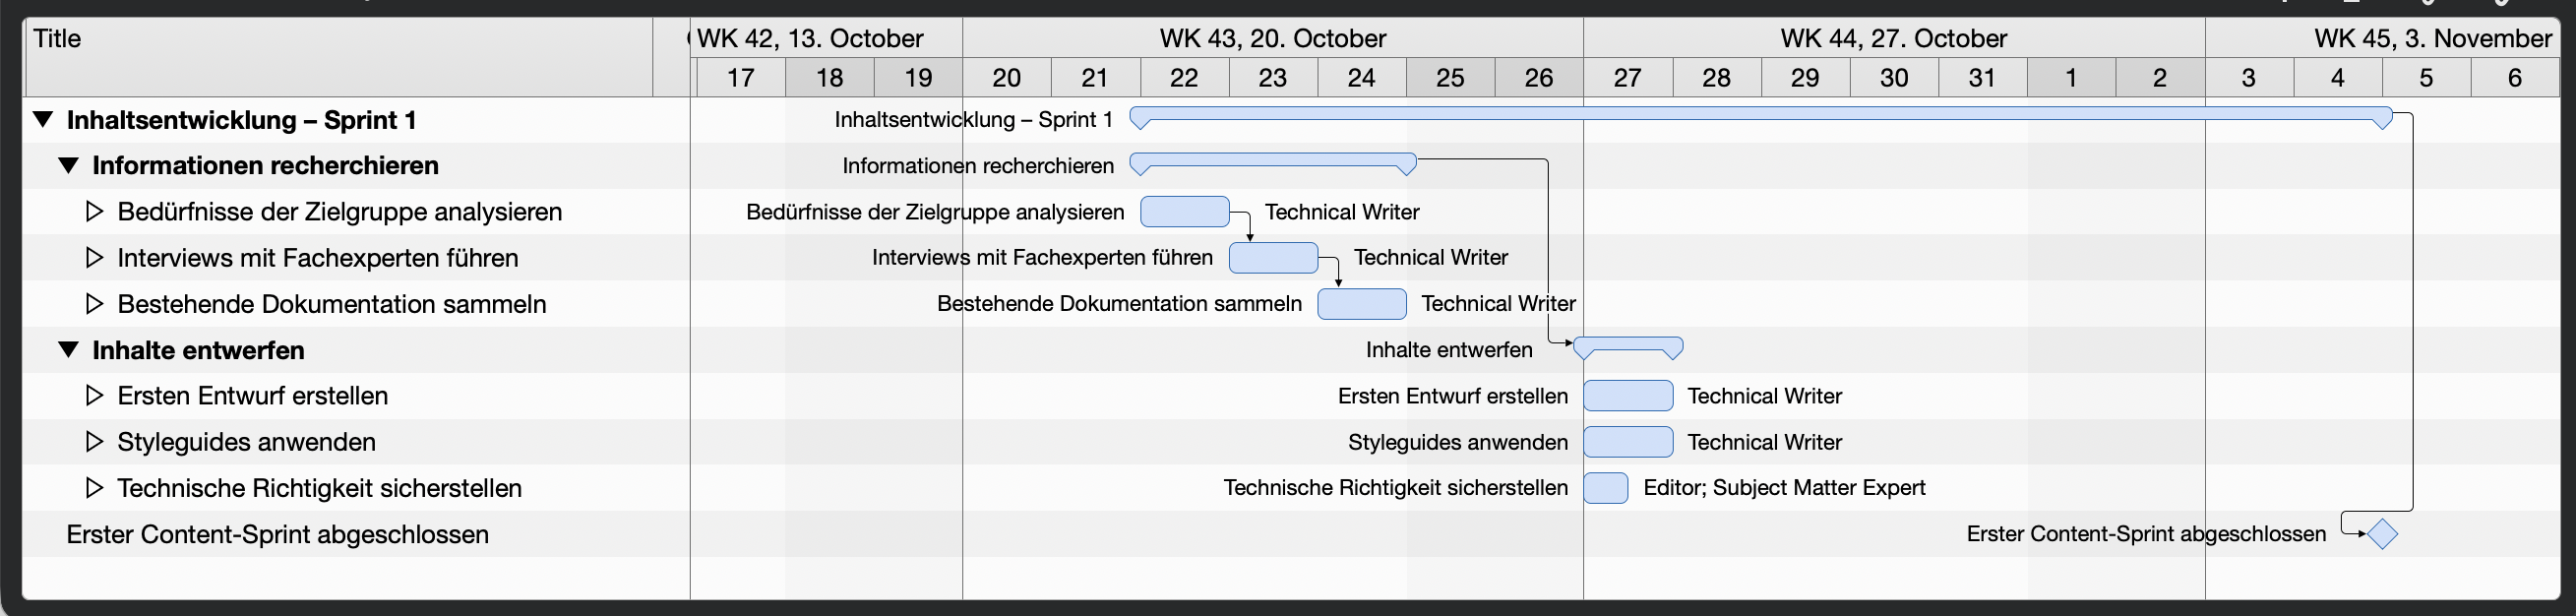
Task: Click the day "25" column header
Action: 1450,77
